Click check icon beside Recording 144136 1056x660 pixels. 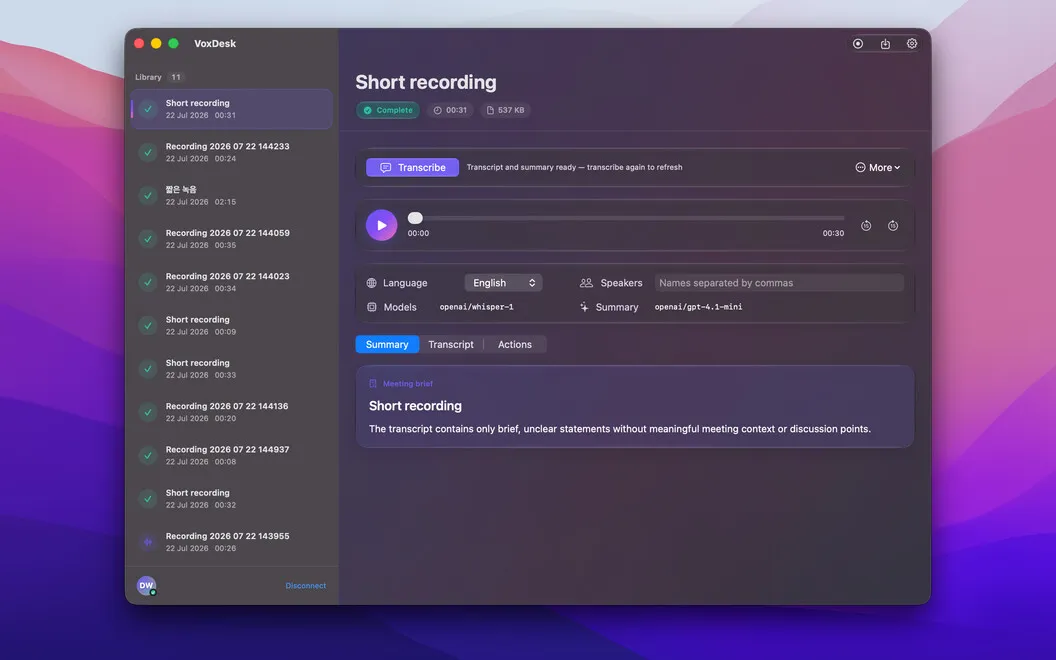[x=148, y=412]
